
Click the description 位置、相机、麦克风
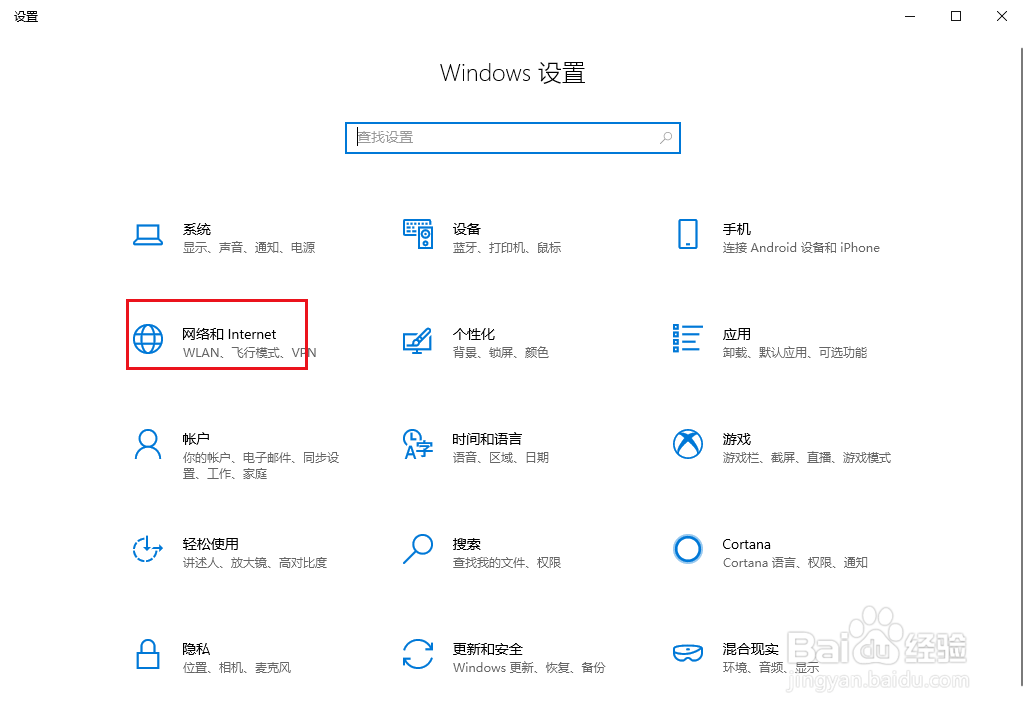pos(237,668)
